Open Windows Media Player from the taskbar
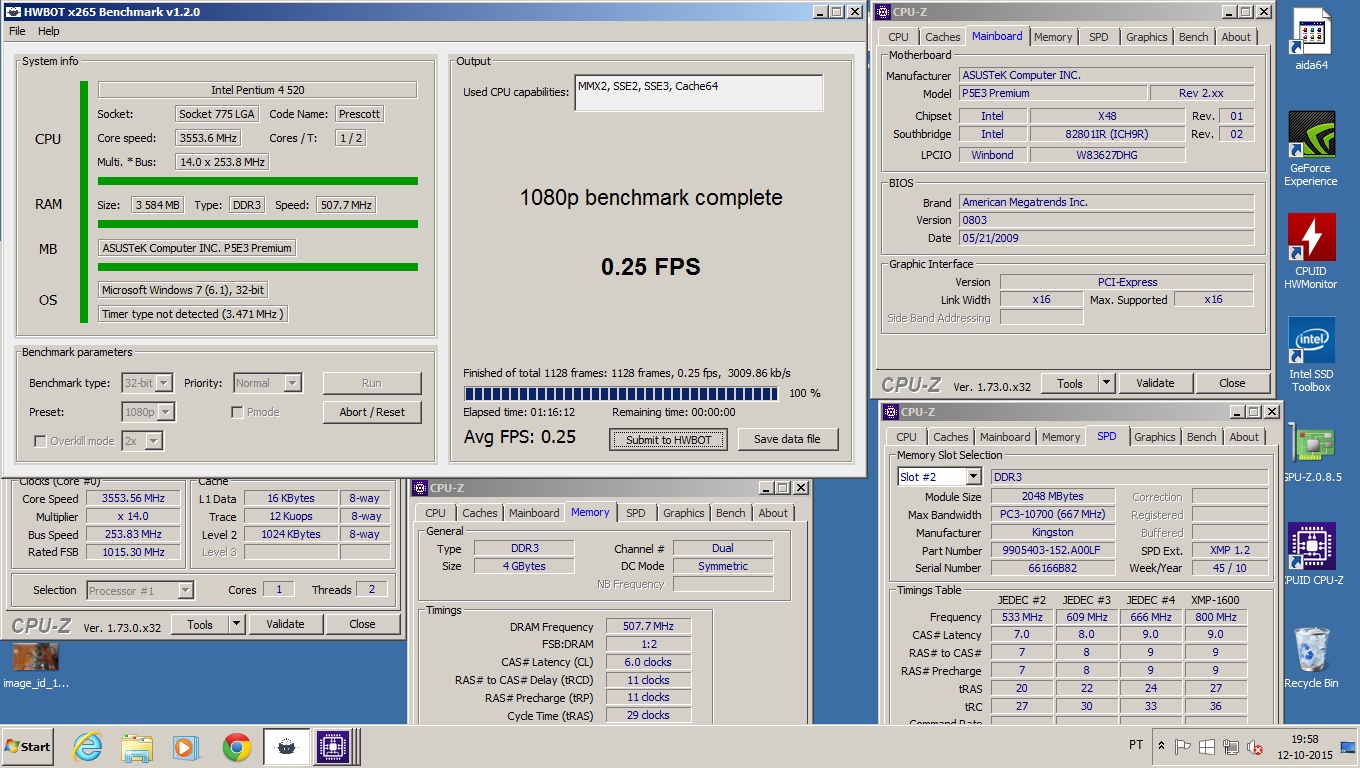This screenshot has height=768, width=1360. 185,746
